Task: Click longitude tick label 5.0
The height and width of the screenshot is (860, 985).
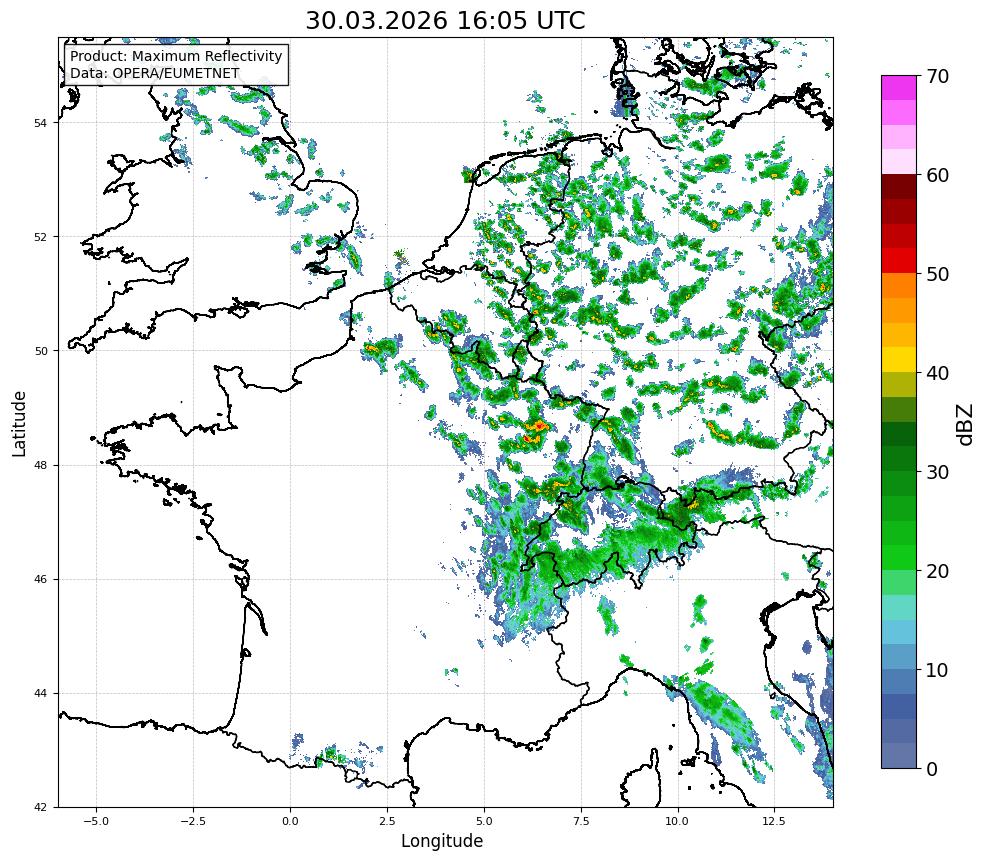Action: pyautogui.click(x=484, y=821)
